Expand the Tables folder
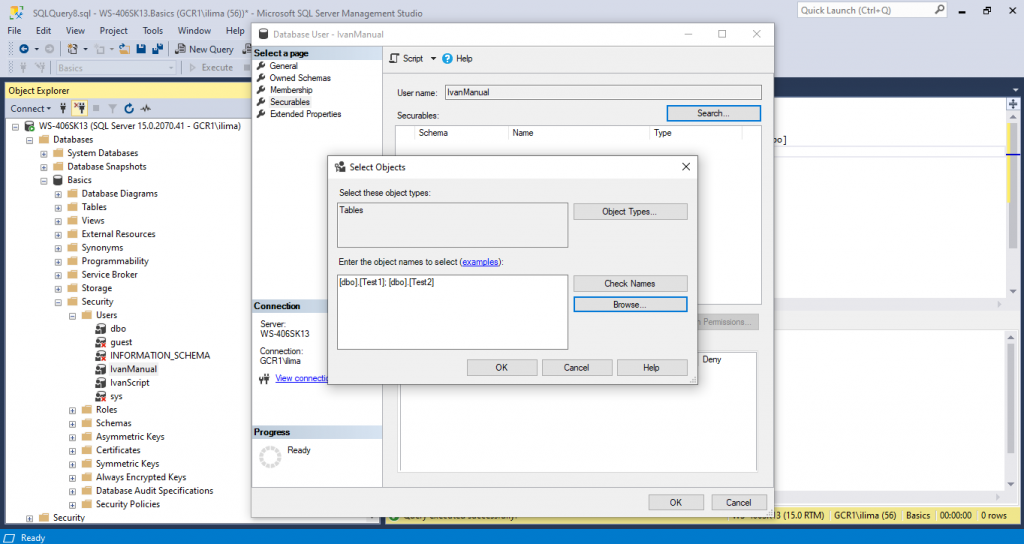Viewport: 1024px width, 544px height. coord(58,208)
